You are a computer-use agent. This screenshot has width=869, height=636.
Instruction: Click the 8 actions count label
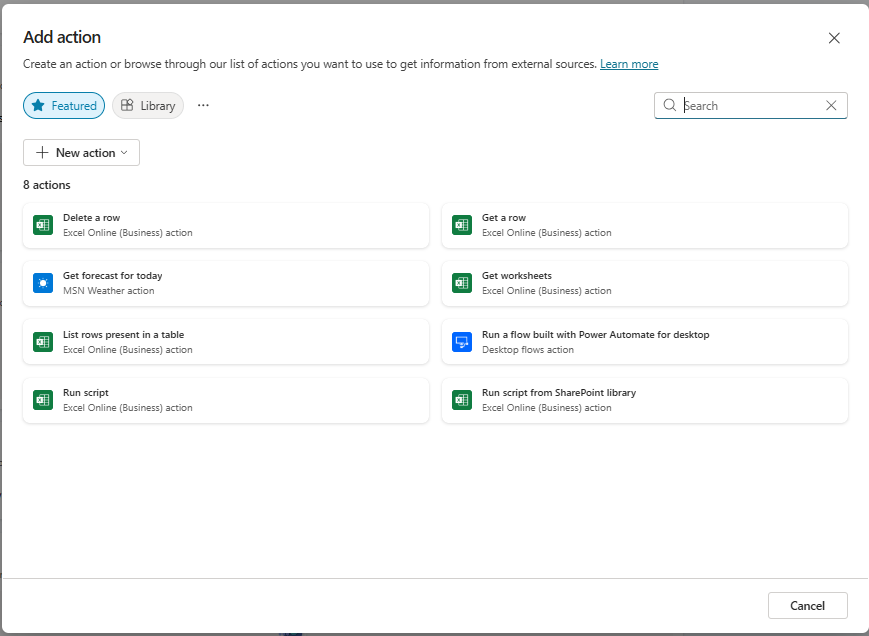[47, 184]
